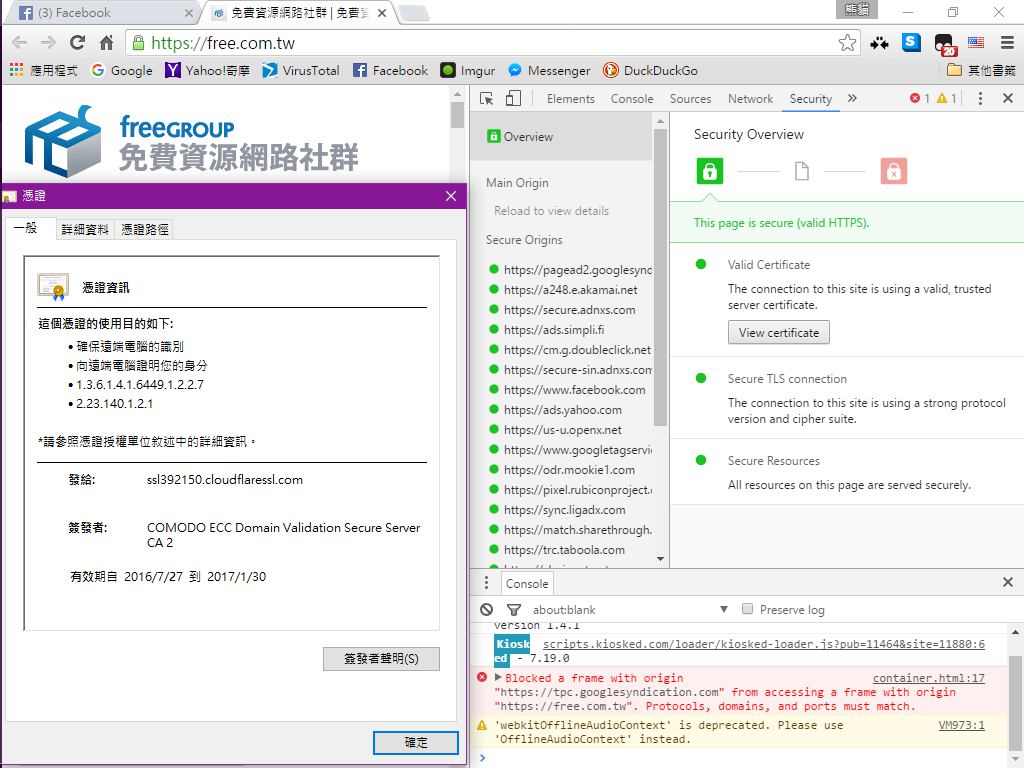The width and height of the screenshot is (1024, 768).
Task: Open the console drawer three-dot menu
Action: 486,583
